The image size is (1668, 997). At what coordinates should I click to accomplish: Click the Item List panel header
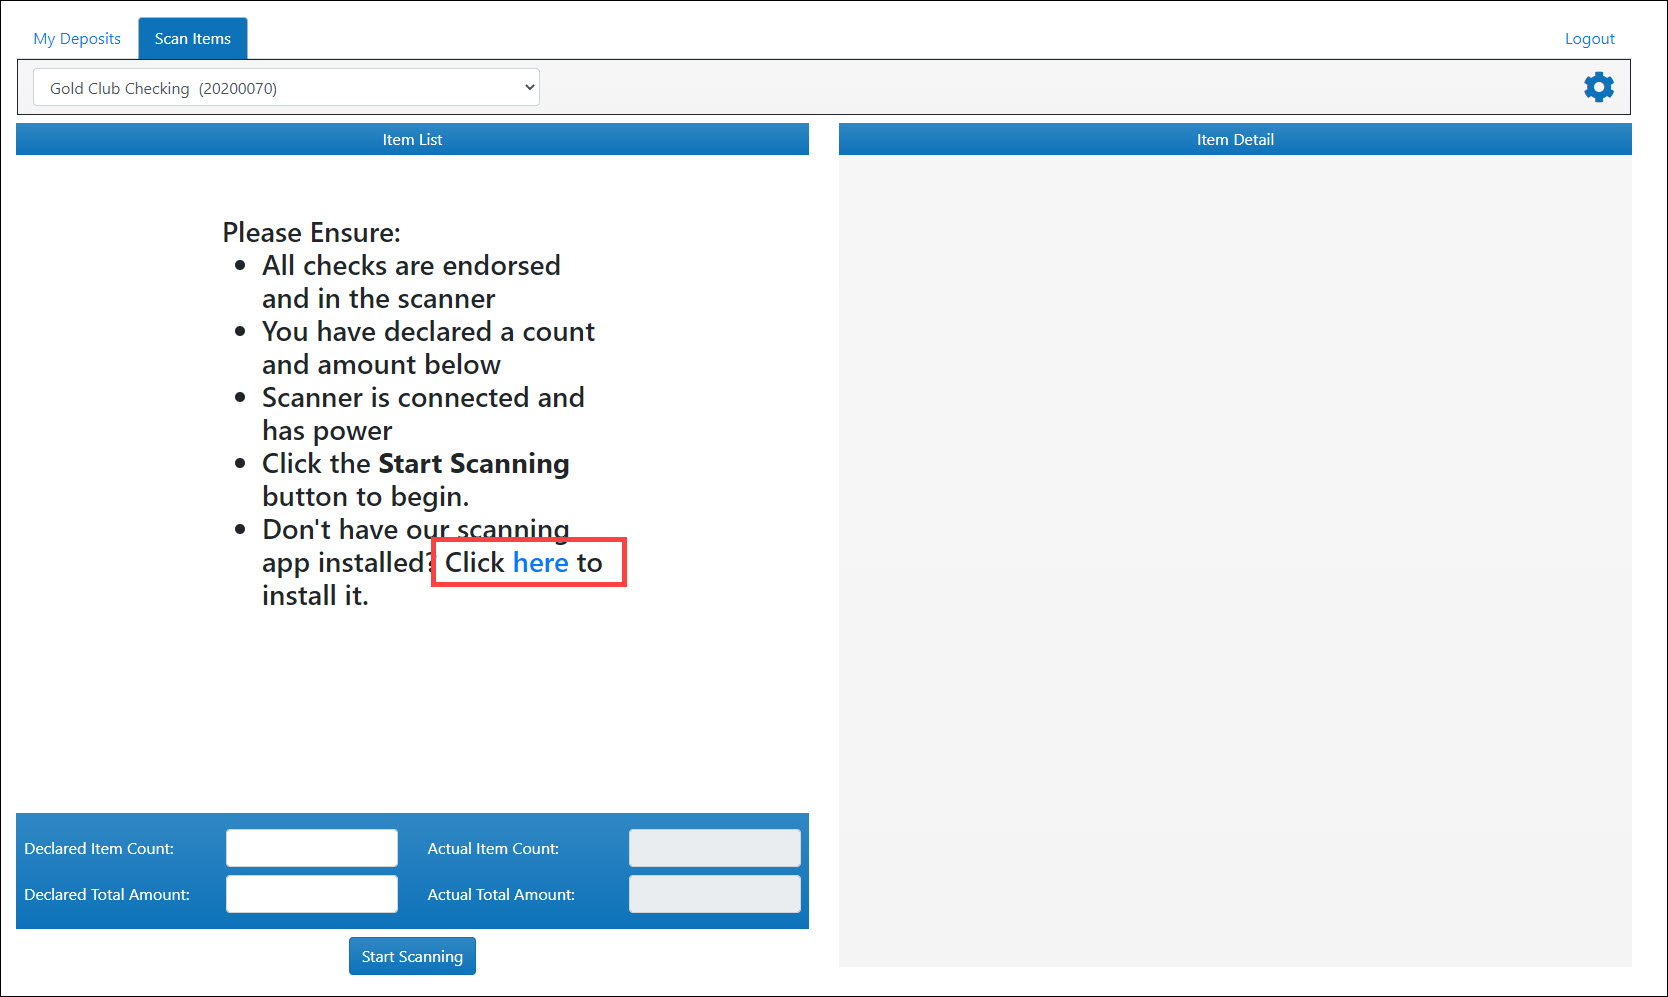click(412, 140)
